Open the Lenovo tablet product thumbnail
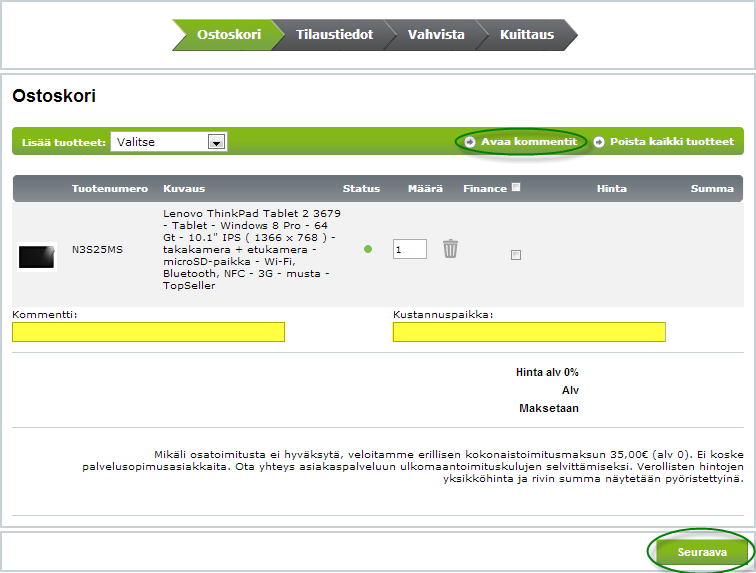The height and width of the screenshot is (573, 756). 37,257
